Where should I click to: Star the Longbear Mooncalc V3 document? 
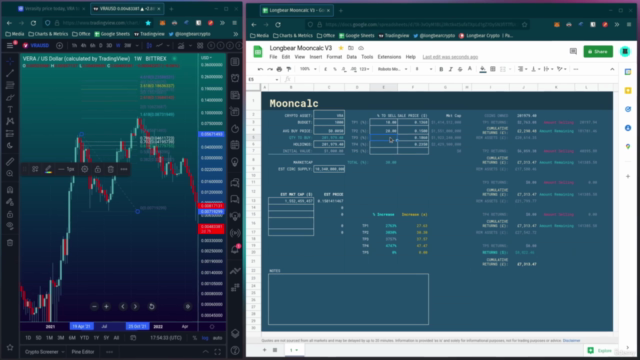341,48
